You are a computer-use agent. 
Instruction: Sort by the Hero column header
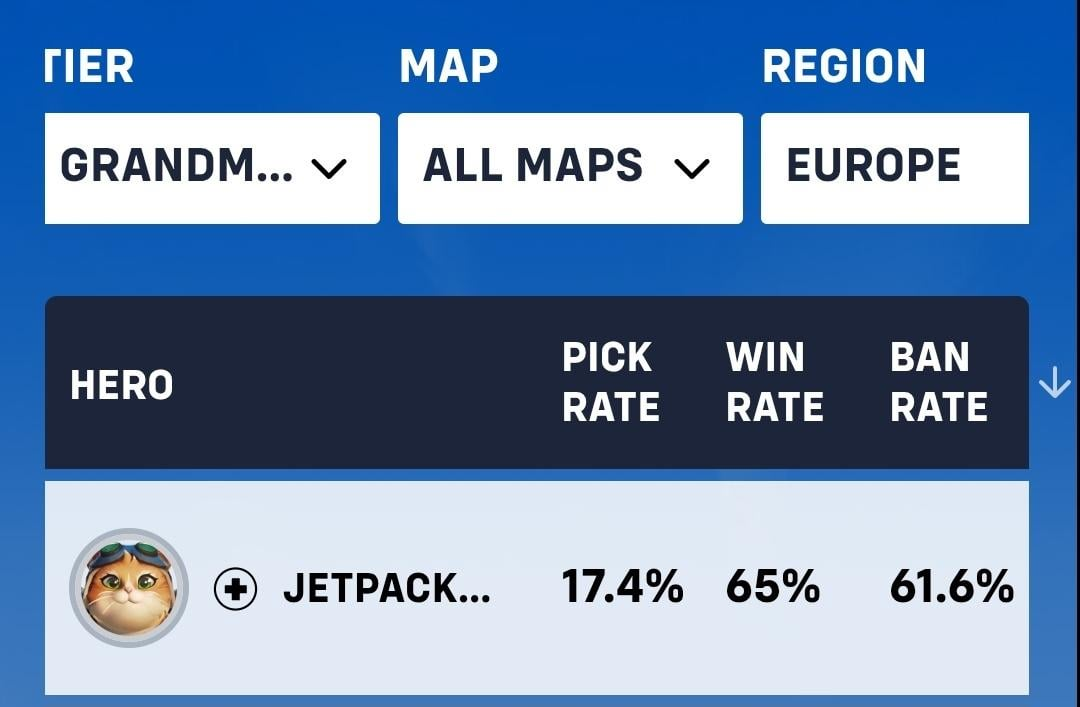click(122, 385)
